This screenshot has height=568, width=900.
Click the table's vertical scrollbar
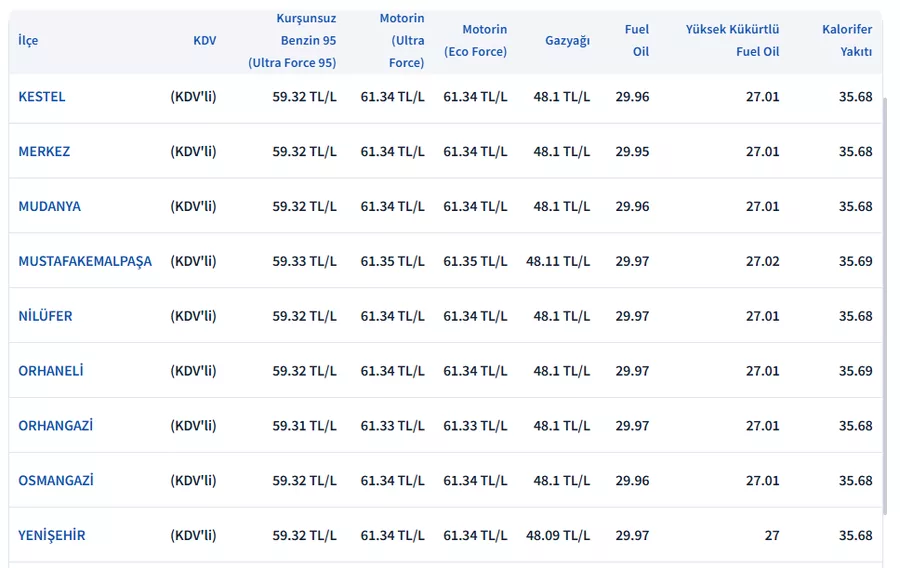point(885,300)
